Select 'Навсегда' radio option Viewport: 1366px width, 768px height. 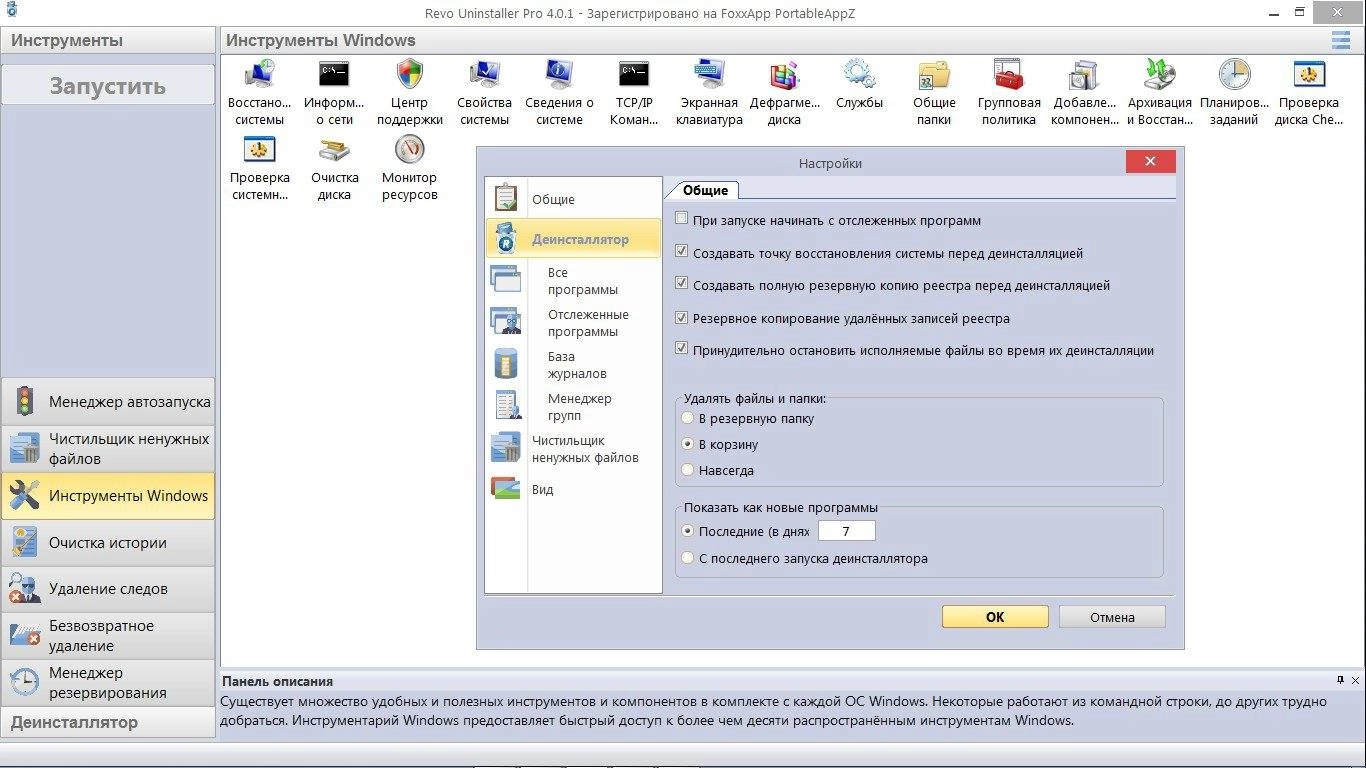click(687, 469)
